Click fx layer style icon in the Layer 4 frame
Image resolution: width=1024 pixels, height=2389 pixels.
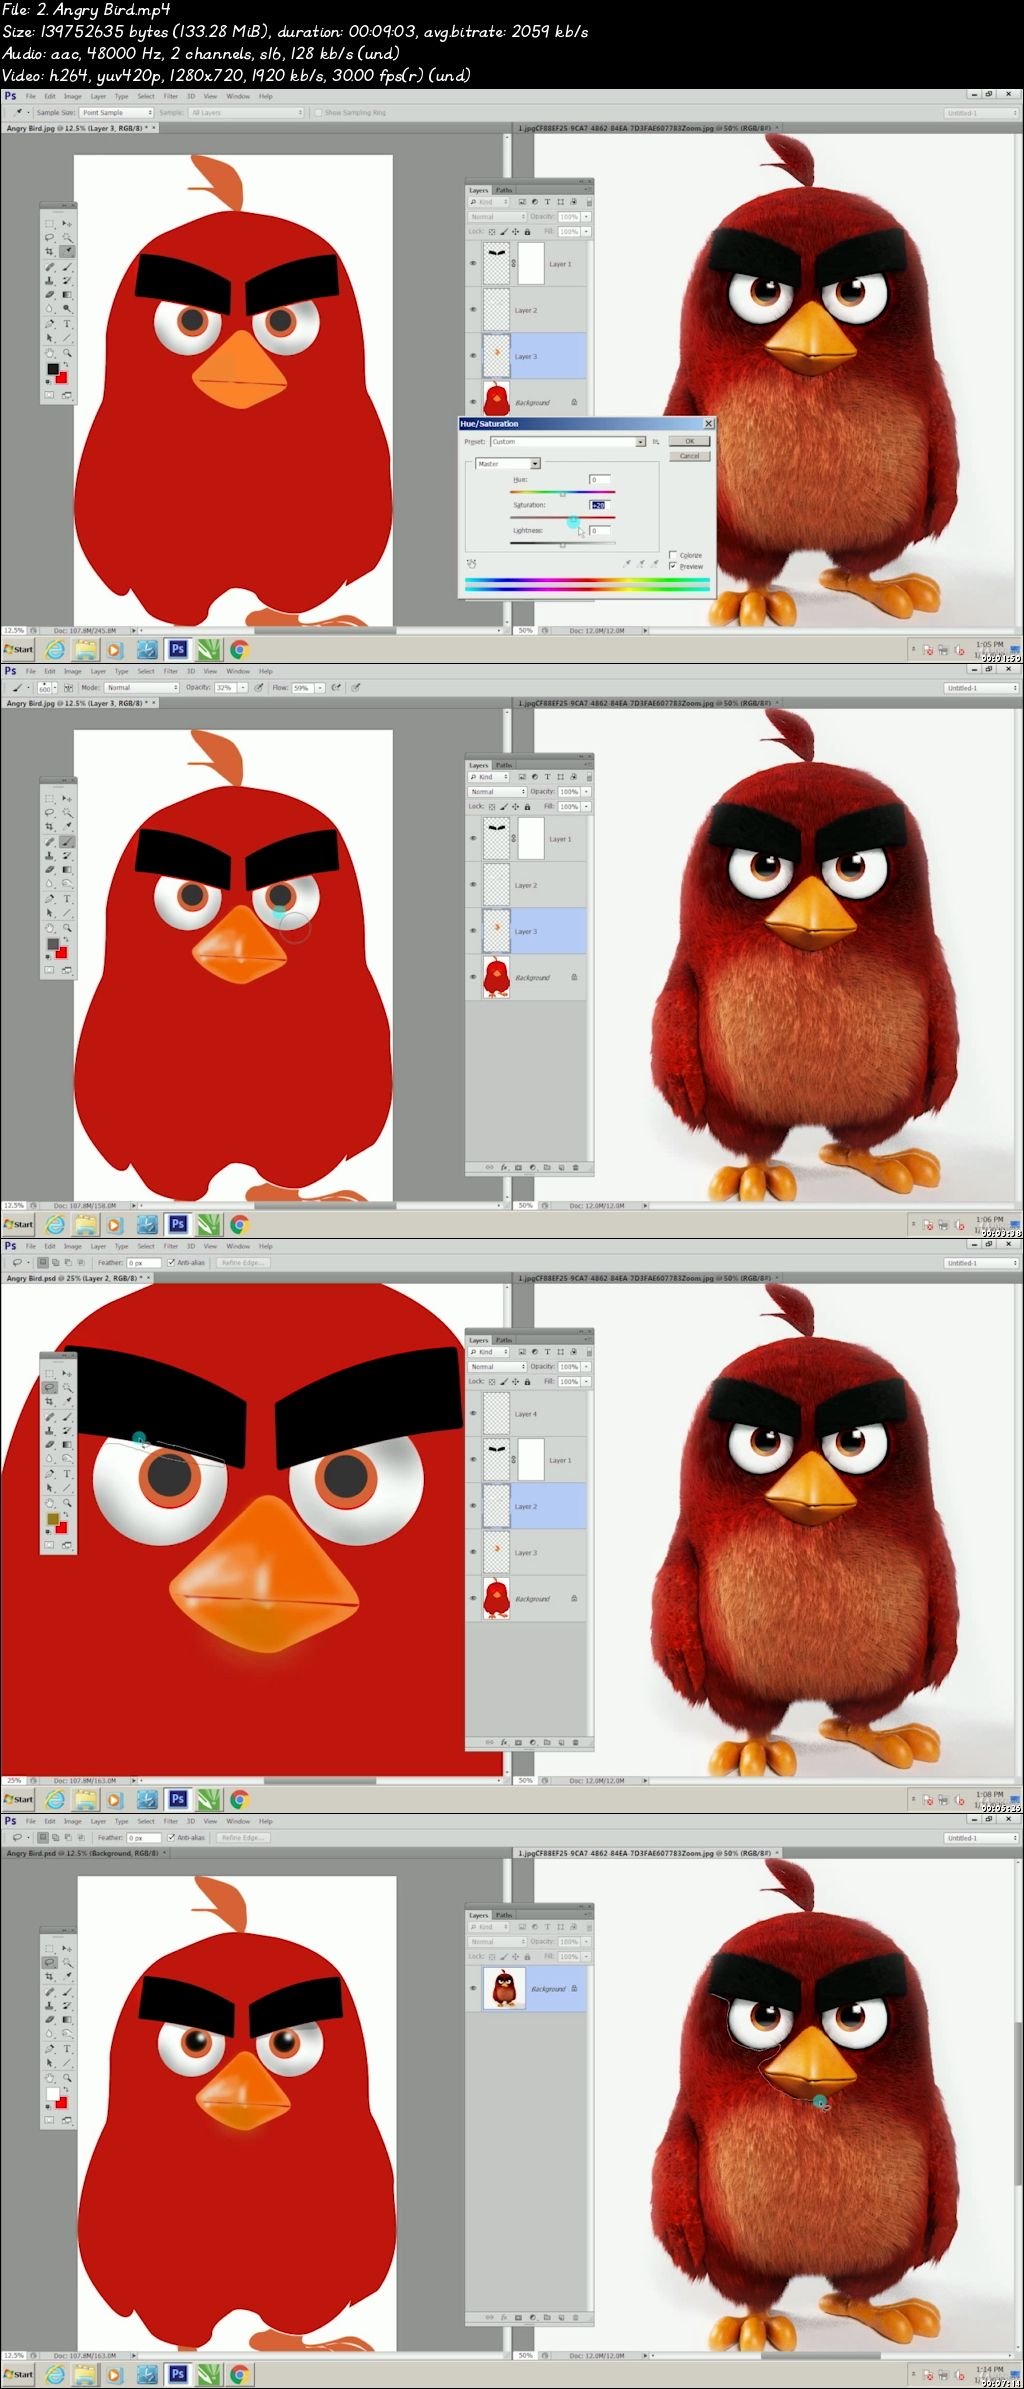pos(504,1742)
